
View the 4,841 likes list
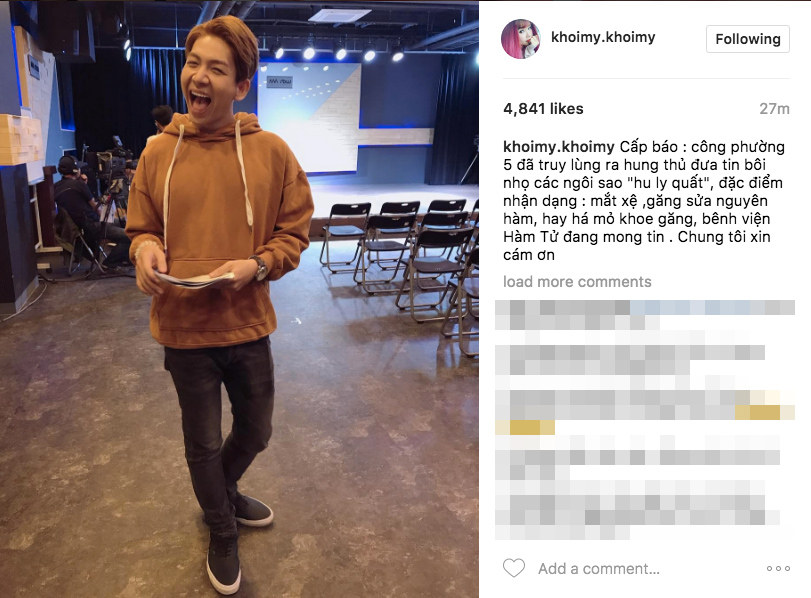tap(543, 109)
